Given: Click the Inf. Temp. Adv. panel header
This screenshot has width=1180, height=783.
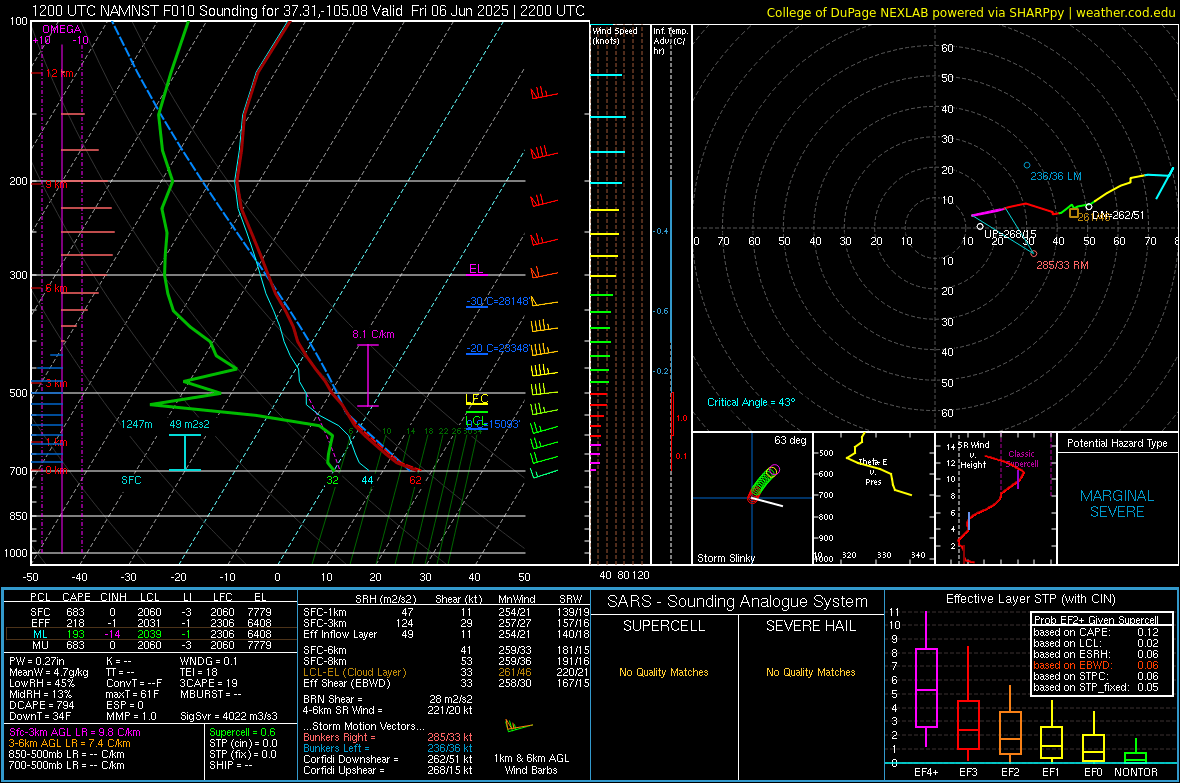Looking at the screenshot, I should click(670, 41).
